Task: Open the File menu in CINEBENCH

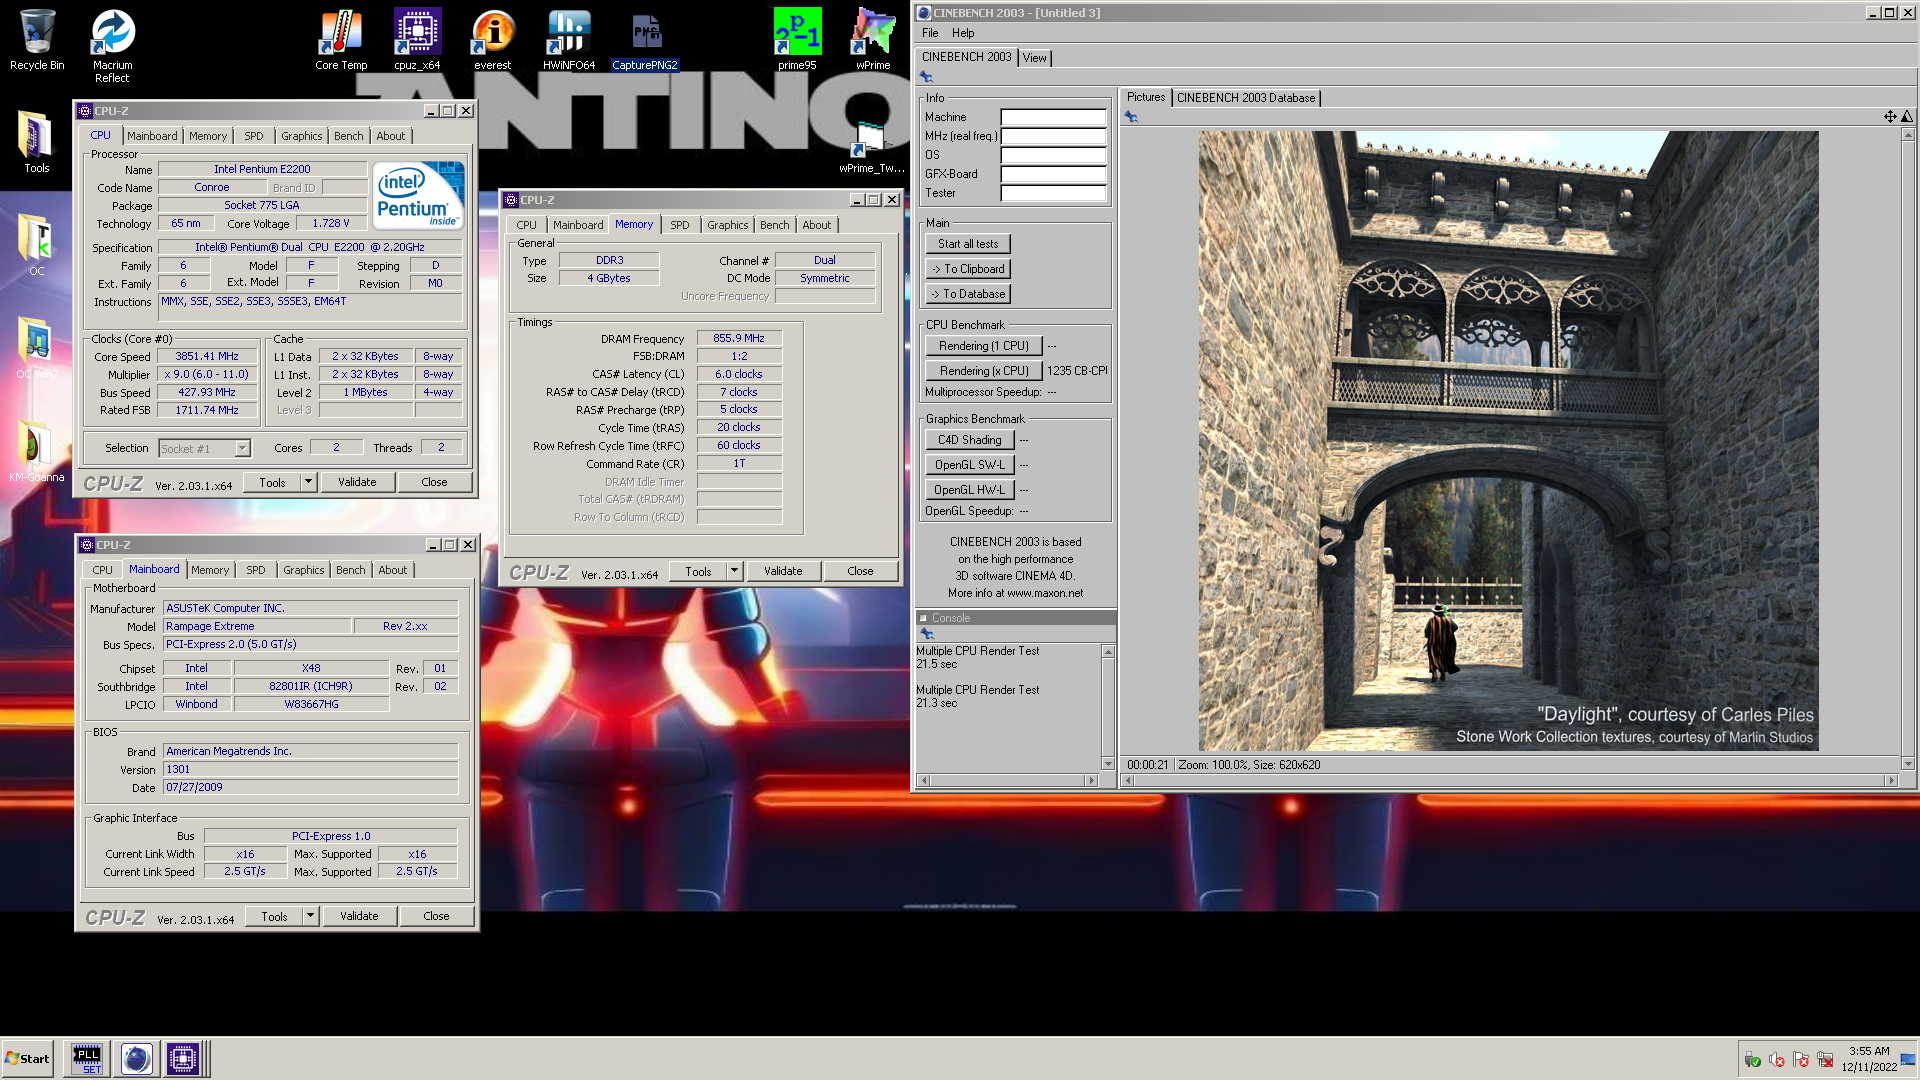Action: [930, 33]
